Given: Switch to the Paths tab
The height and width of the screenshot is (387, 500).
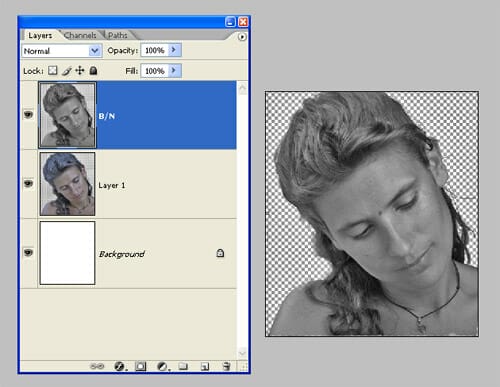Looking at the screenshot, I should click(118, 35).
